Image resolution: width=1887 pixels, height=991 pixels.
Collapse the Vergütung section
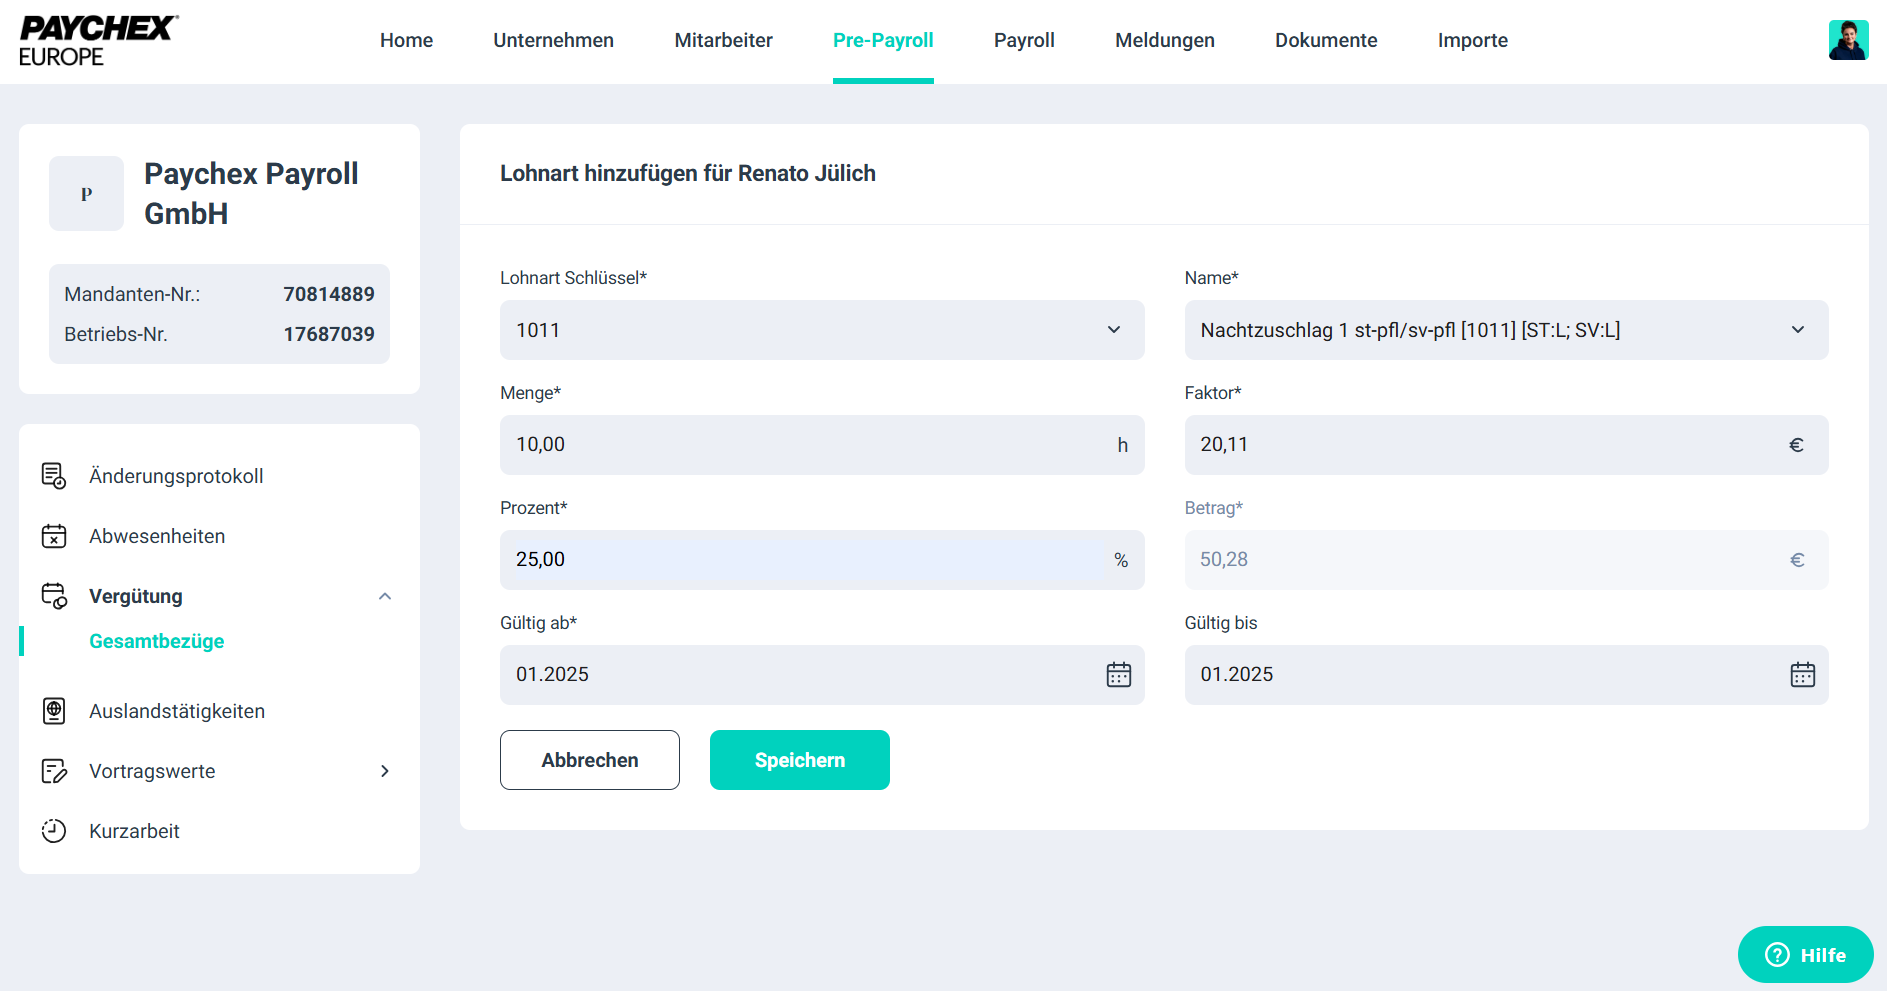click(x=385, y=596)
